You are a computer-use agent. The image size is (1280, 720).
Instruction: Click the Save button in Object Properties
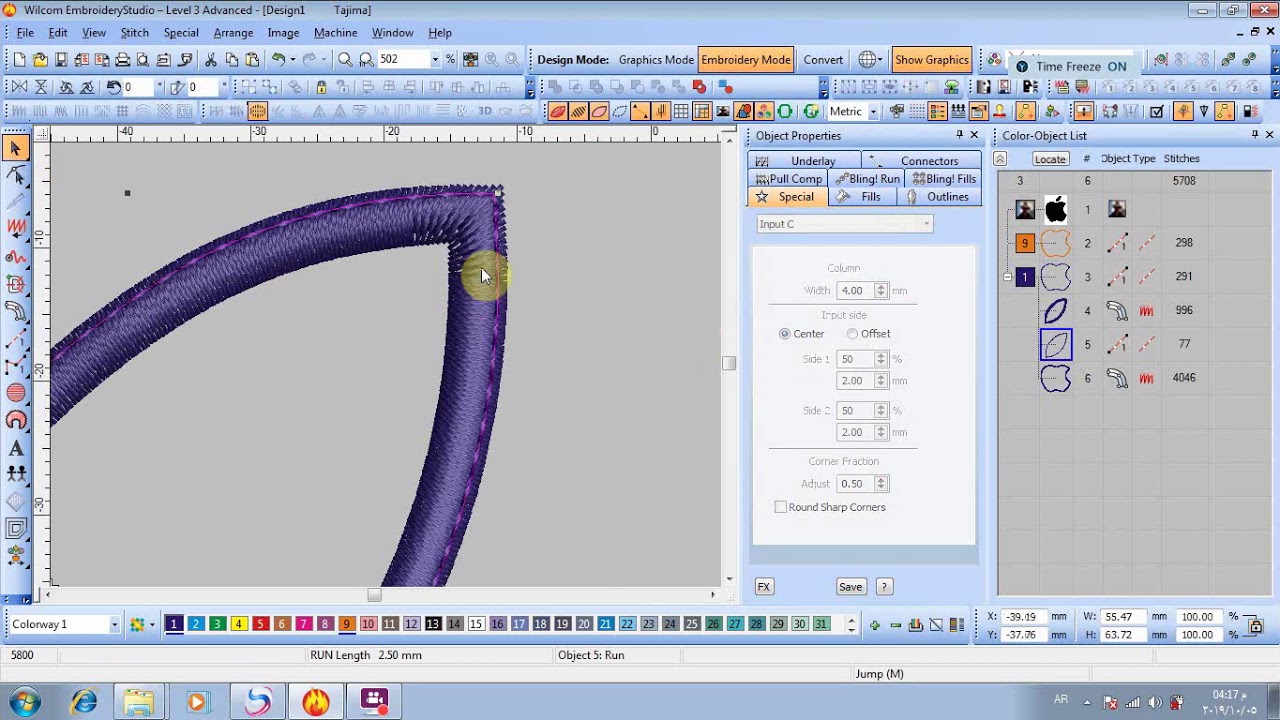(x=850, y=587)
